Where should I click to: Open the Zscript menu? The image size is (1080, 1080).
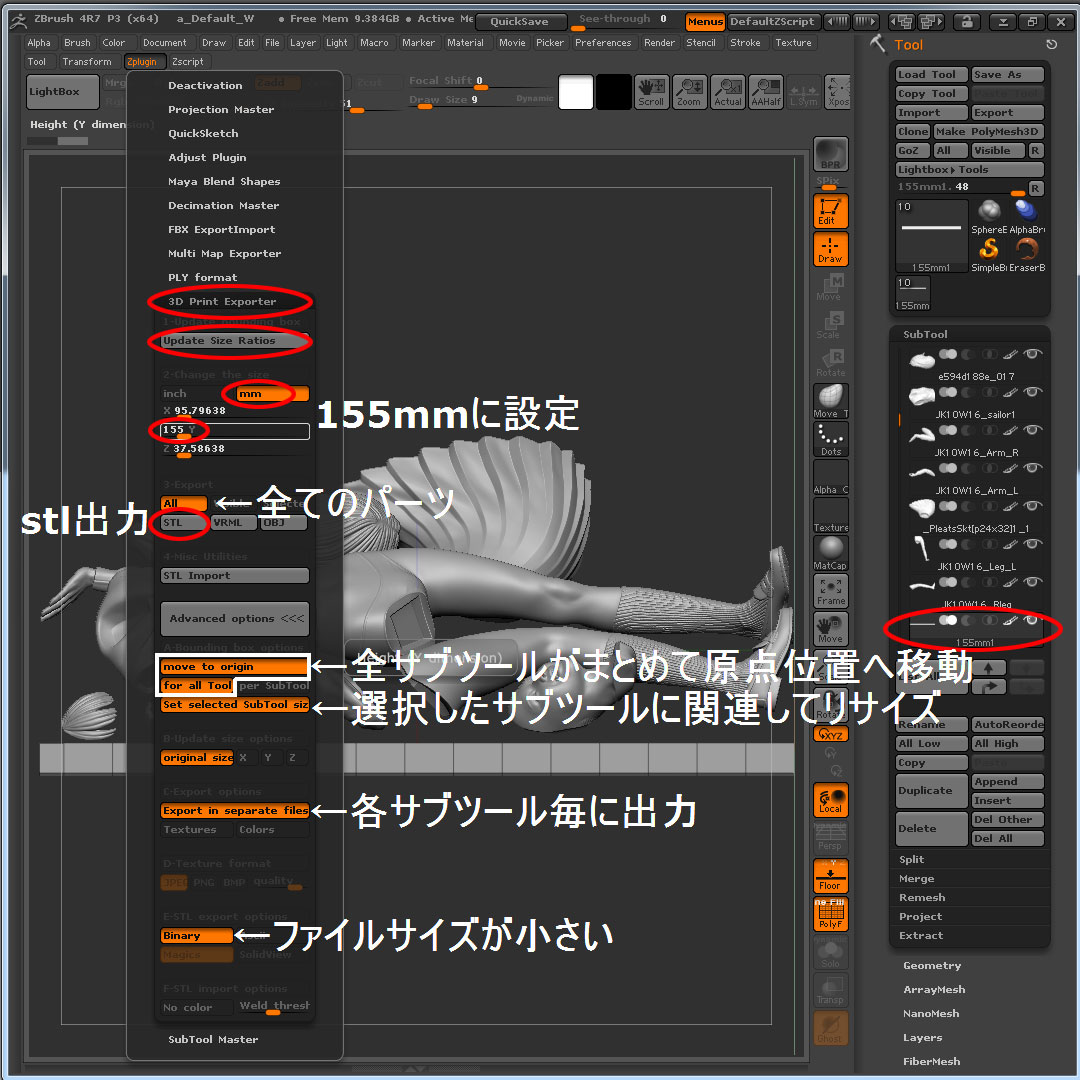click(x=187, y=62)
